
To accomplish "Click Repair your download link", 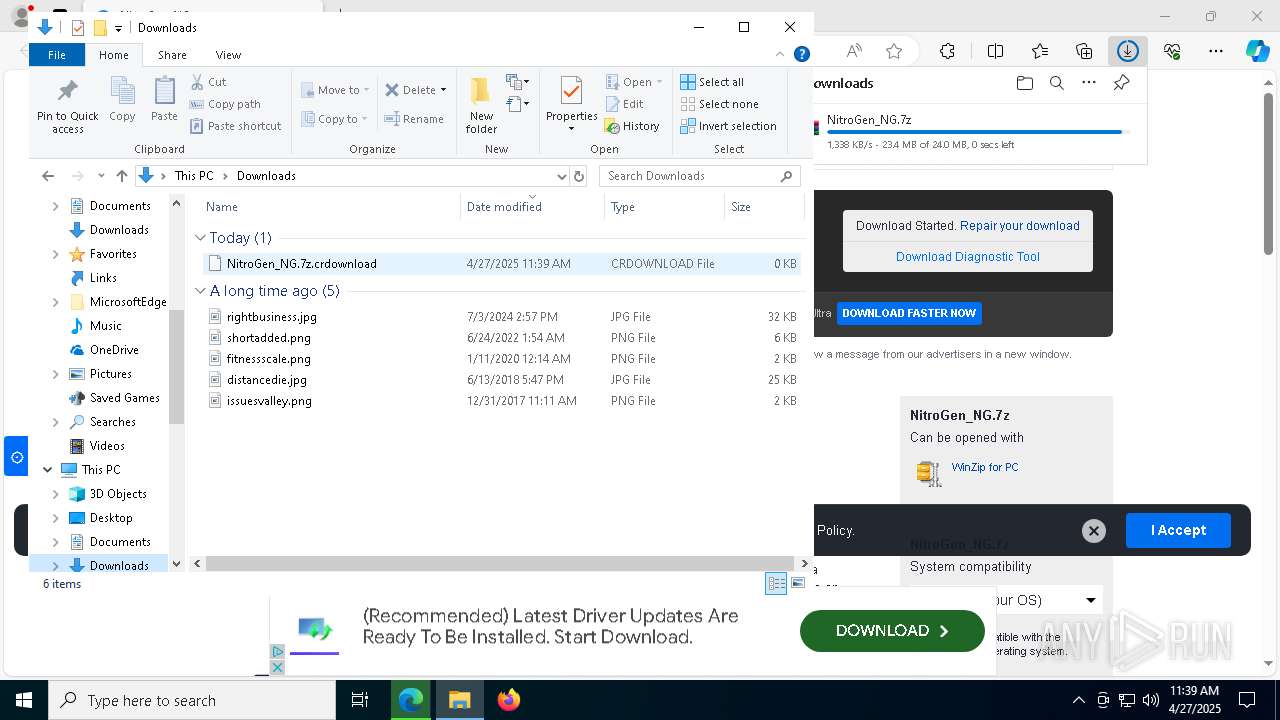I will (x=1019, y=226).
